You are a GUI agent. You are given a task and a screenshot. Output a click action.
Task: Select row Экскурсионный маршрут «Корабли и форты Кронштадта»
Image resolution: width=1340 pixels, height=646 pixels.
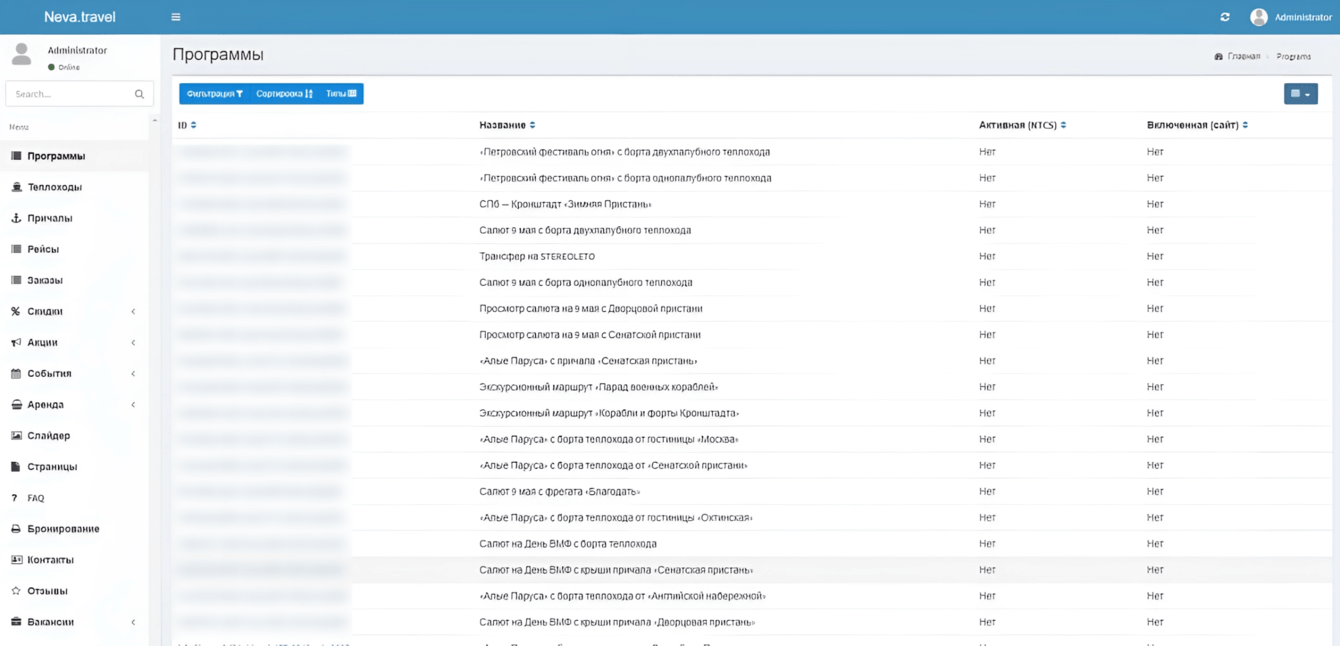(x=751, y=413)
